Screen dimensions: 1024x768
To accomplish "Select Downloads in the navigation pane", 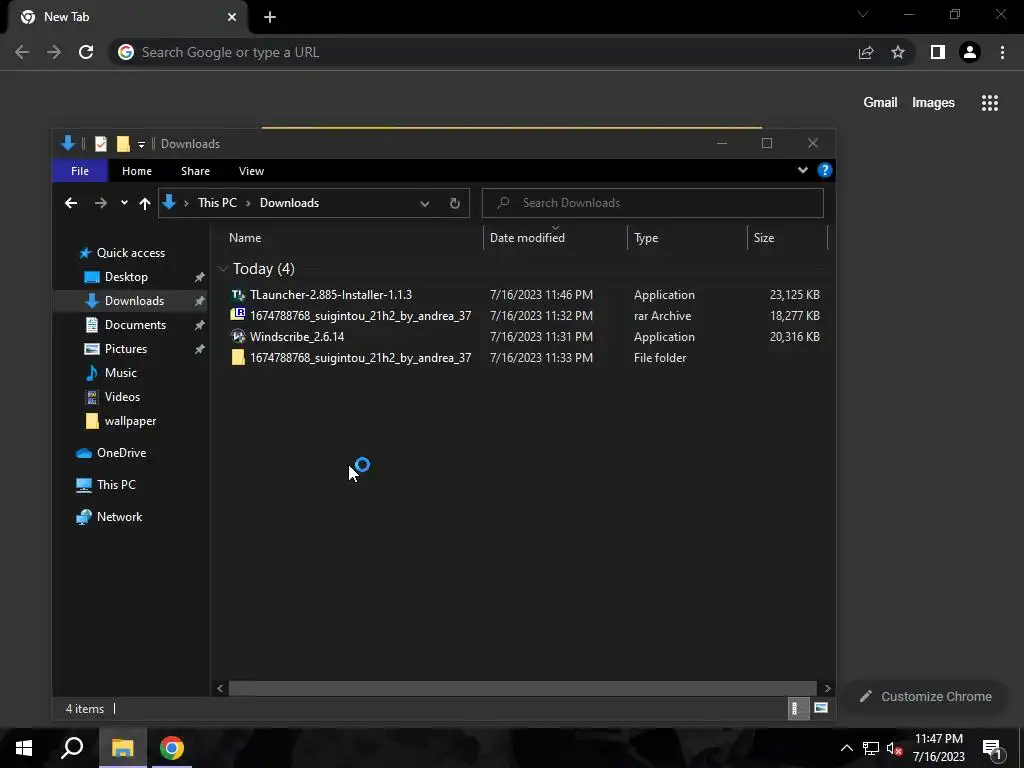I will tap(134, 300).
